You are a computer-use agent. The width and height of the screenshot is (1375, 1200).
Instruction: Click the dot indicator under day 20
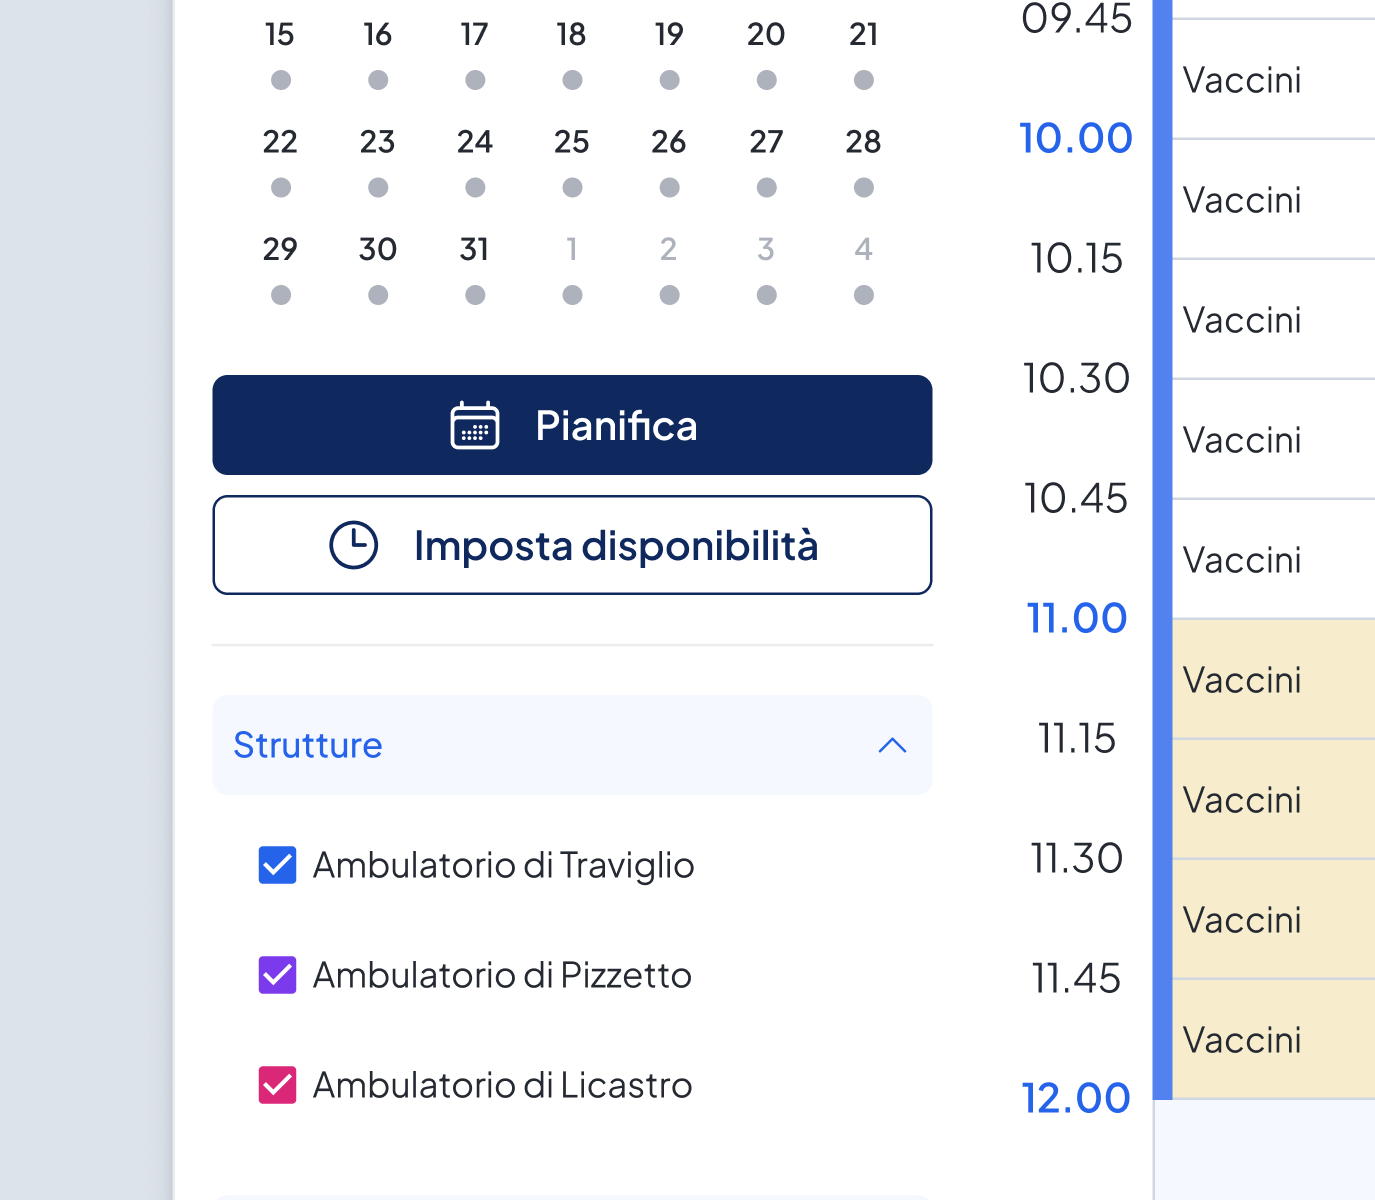(x=767, y=80)
